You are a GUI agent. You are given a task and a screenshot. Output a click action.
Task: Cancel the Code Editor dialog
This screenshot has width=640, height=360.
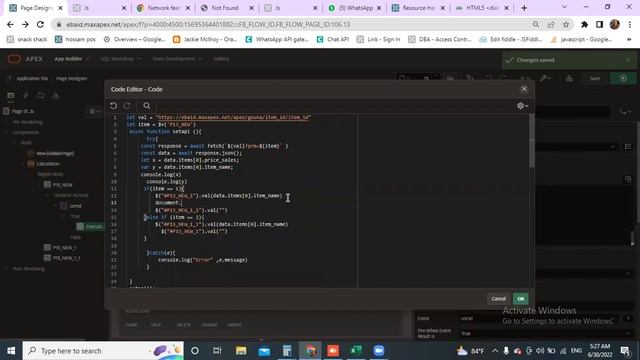498,299
